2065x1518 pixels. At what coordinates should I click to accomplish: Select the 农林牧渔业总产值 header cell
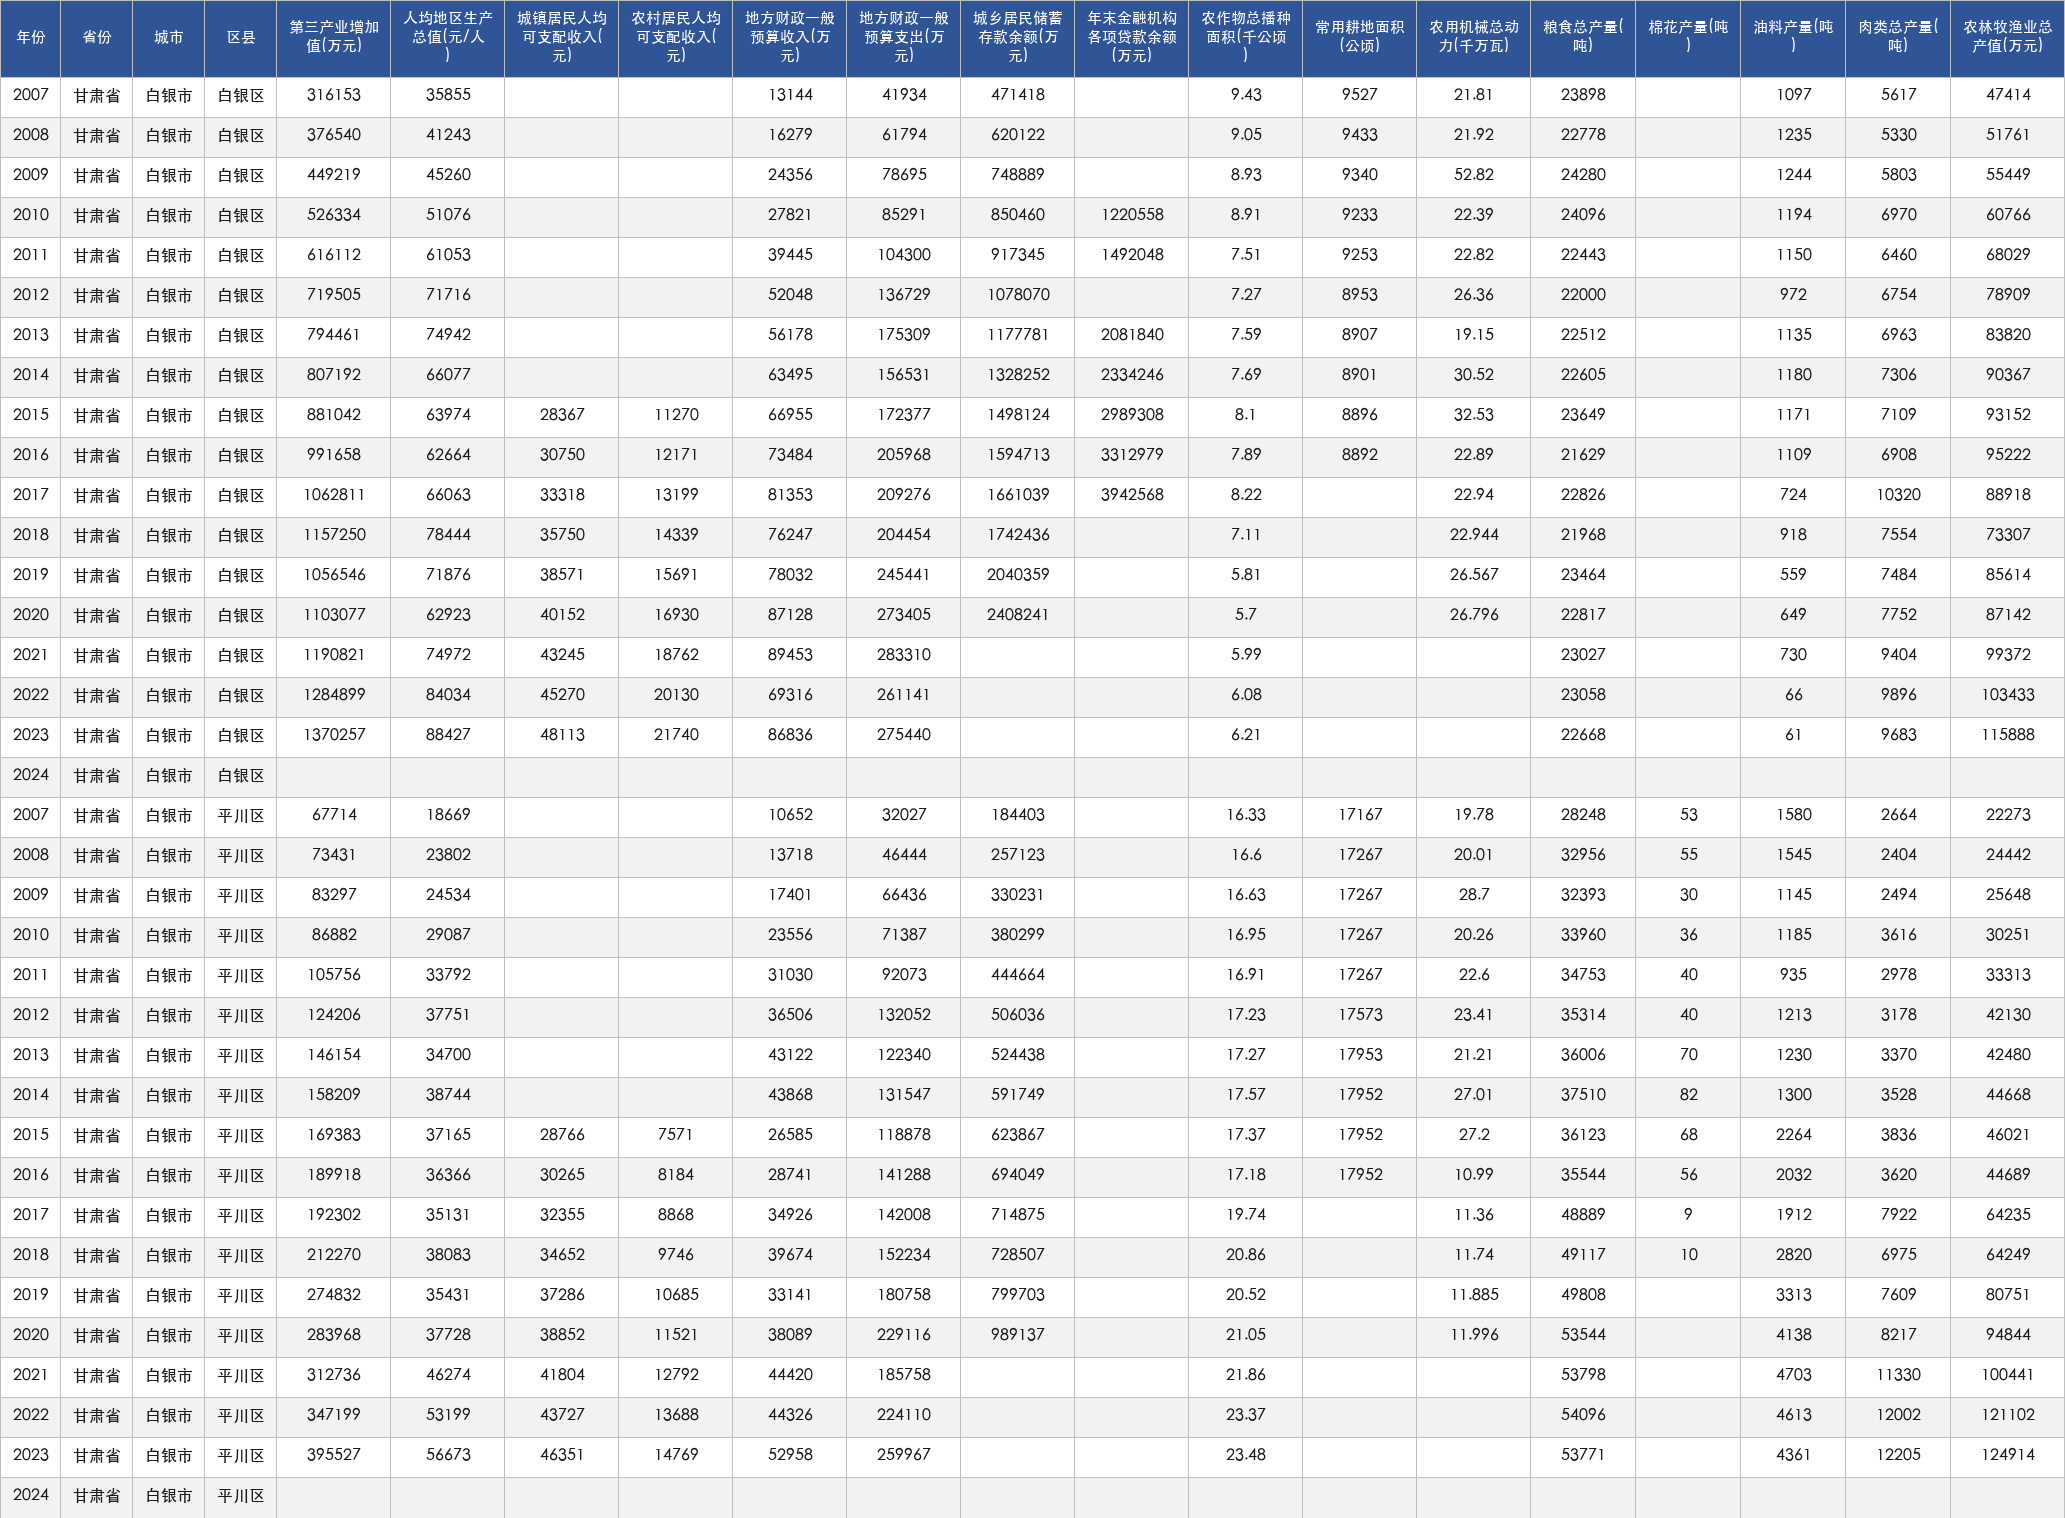click(x=2007, y=38)
